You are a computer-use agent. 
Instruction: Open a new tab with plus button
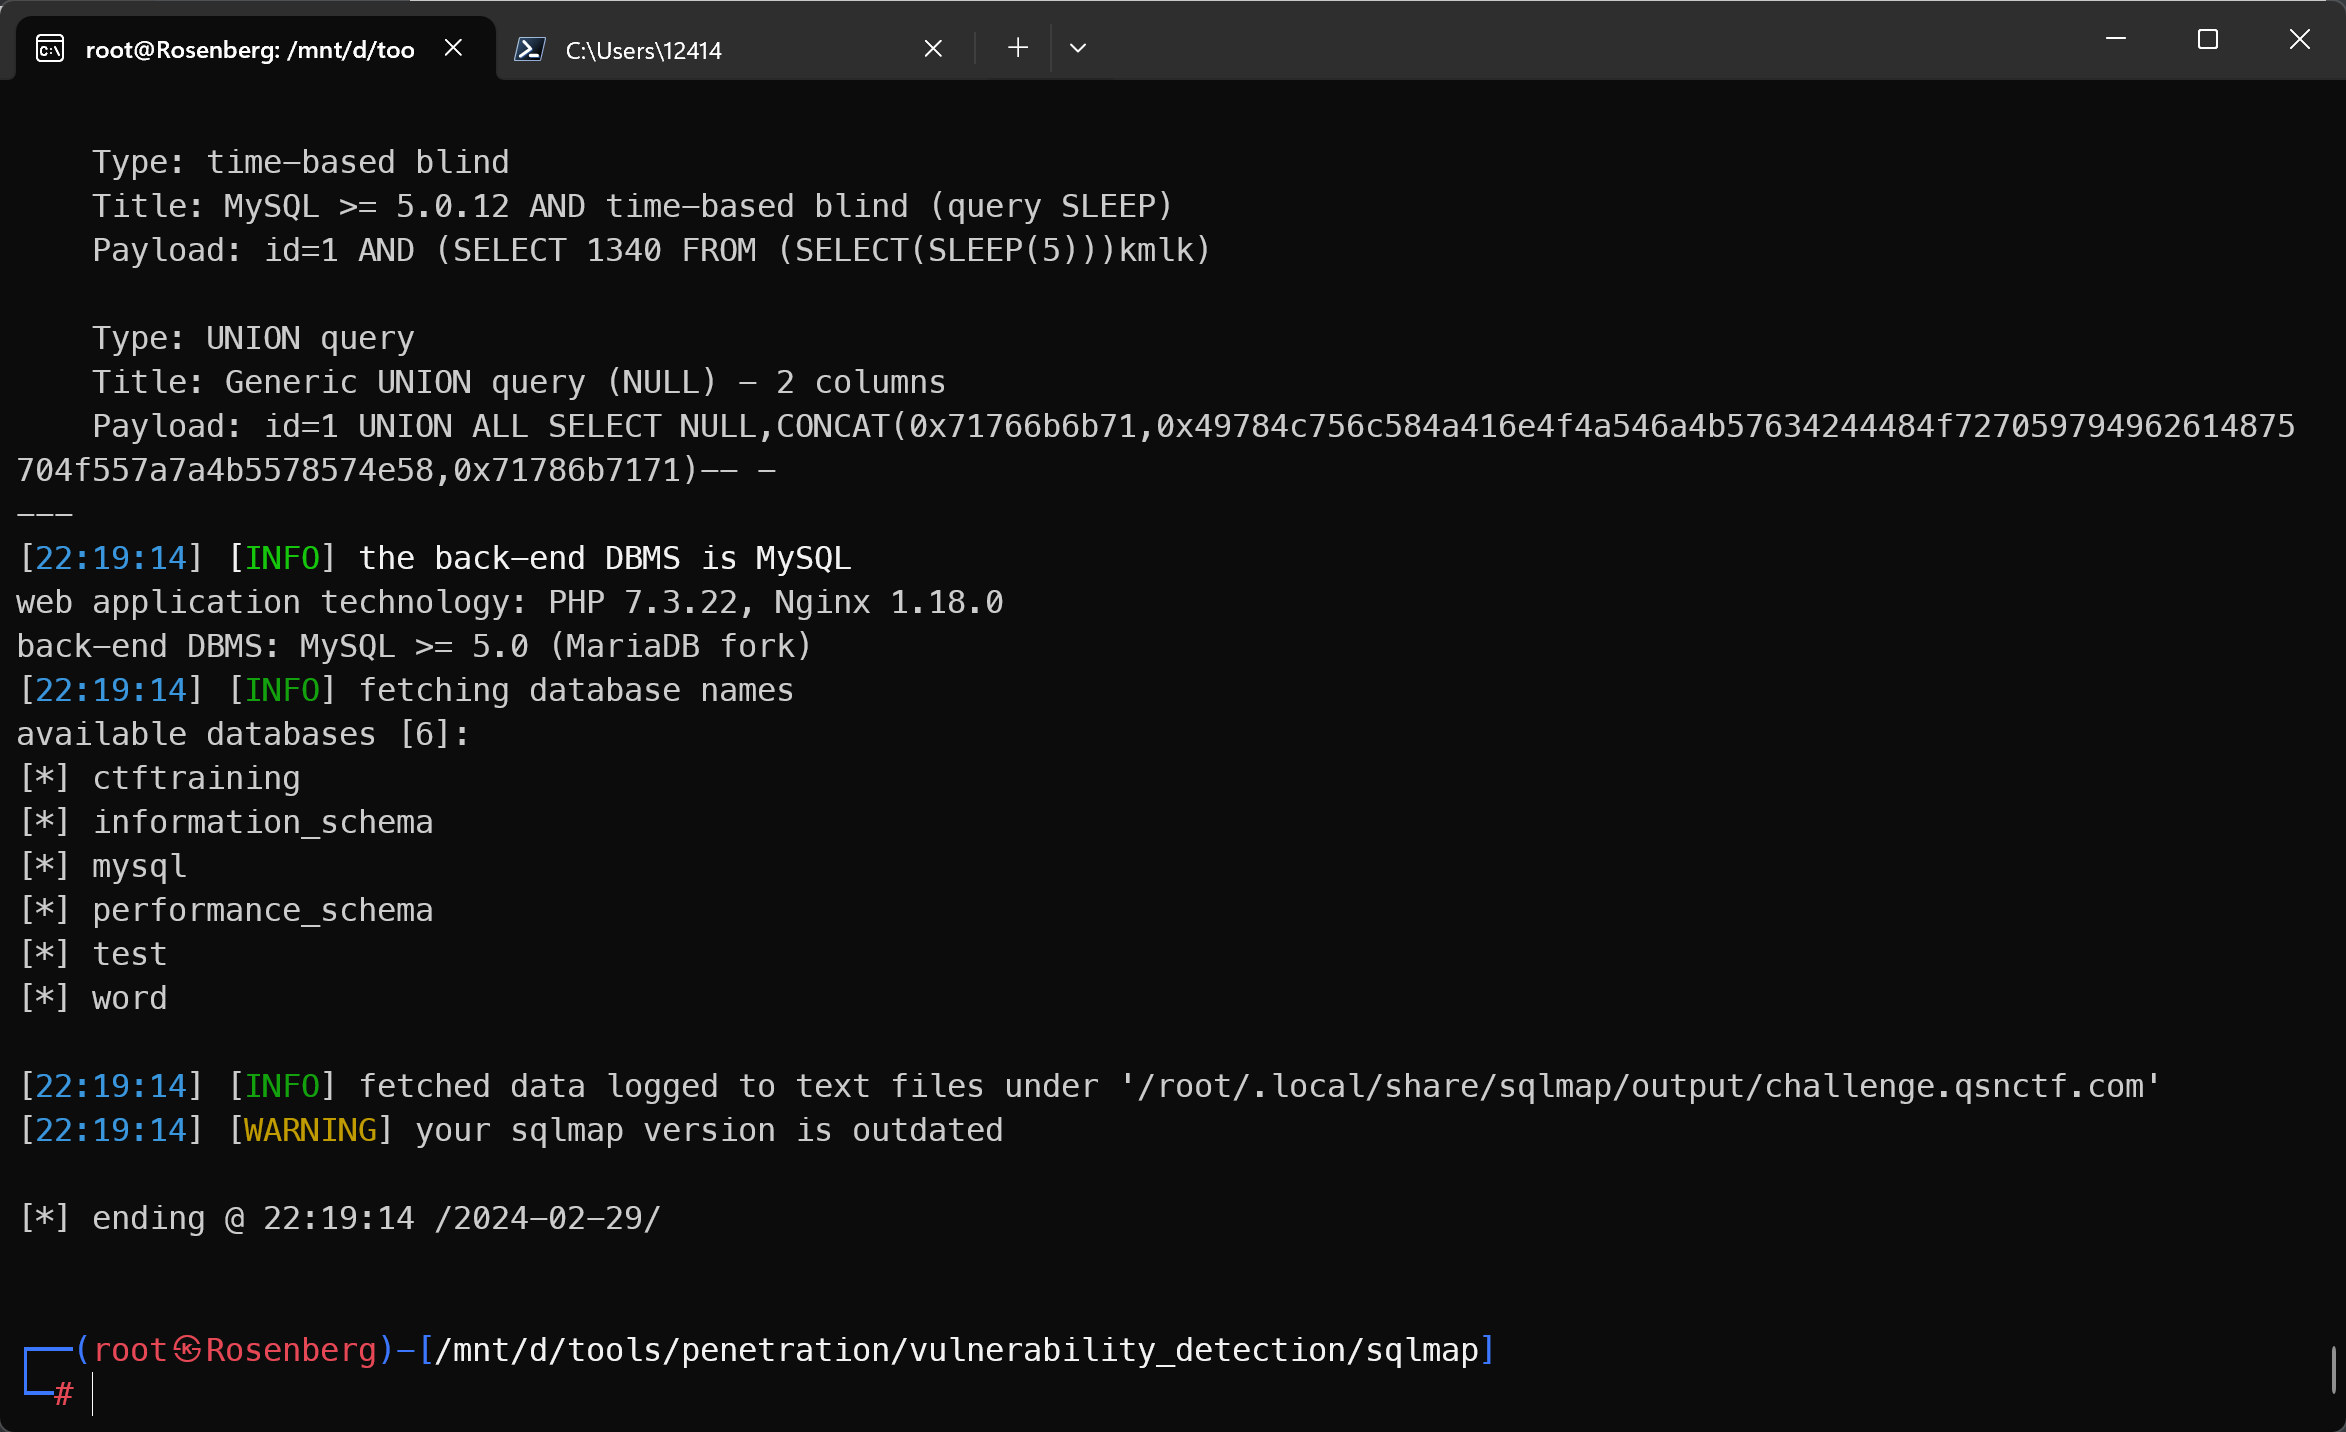tap(1017, 48)
